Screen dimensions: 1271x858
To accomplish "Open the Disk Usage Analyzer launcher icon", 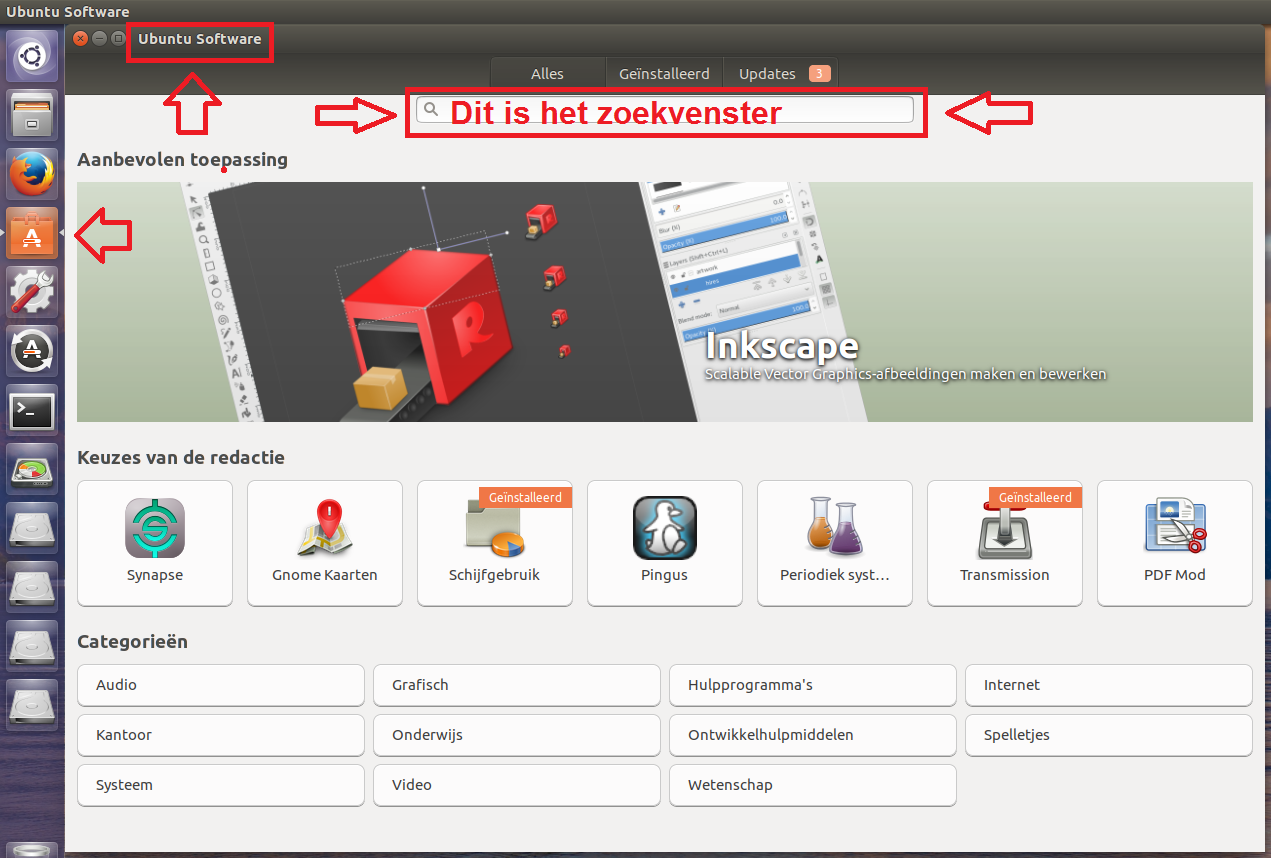I will click(32, 469).
